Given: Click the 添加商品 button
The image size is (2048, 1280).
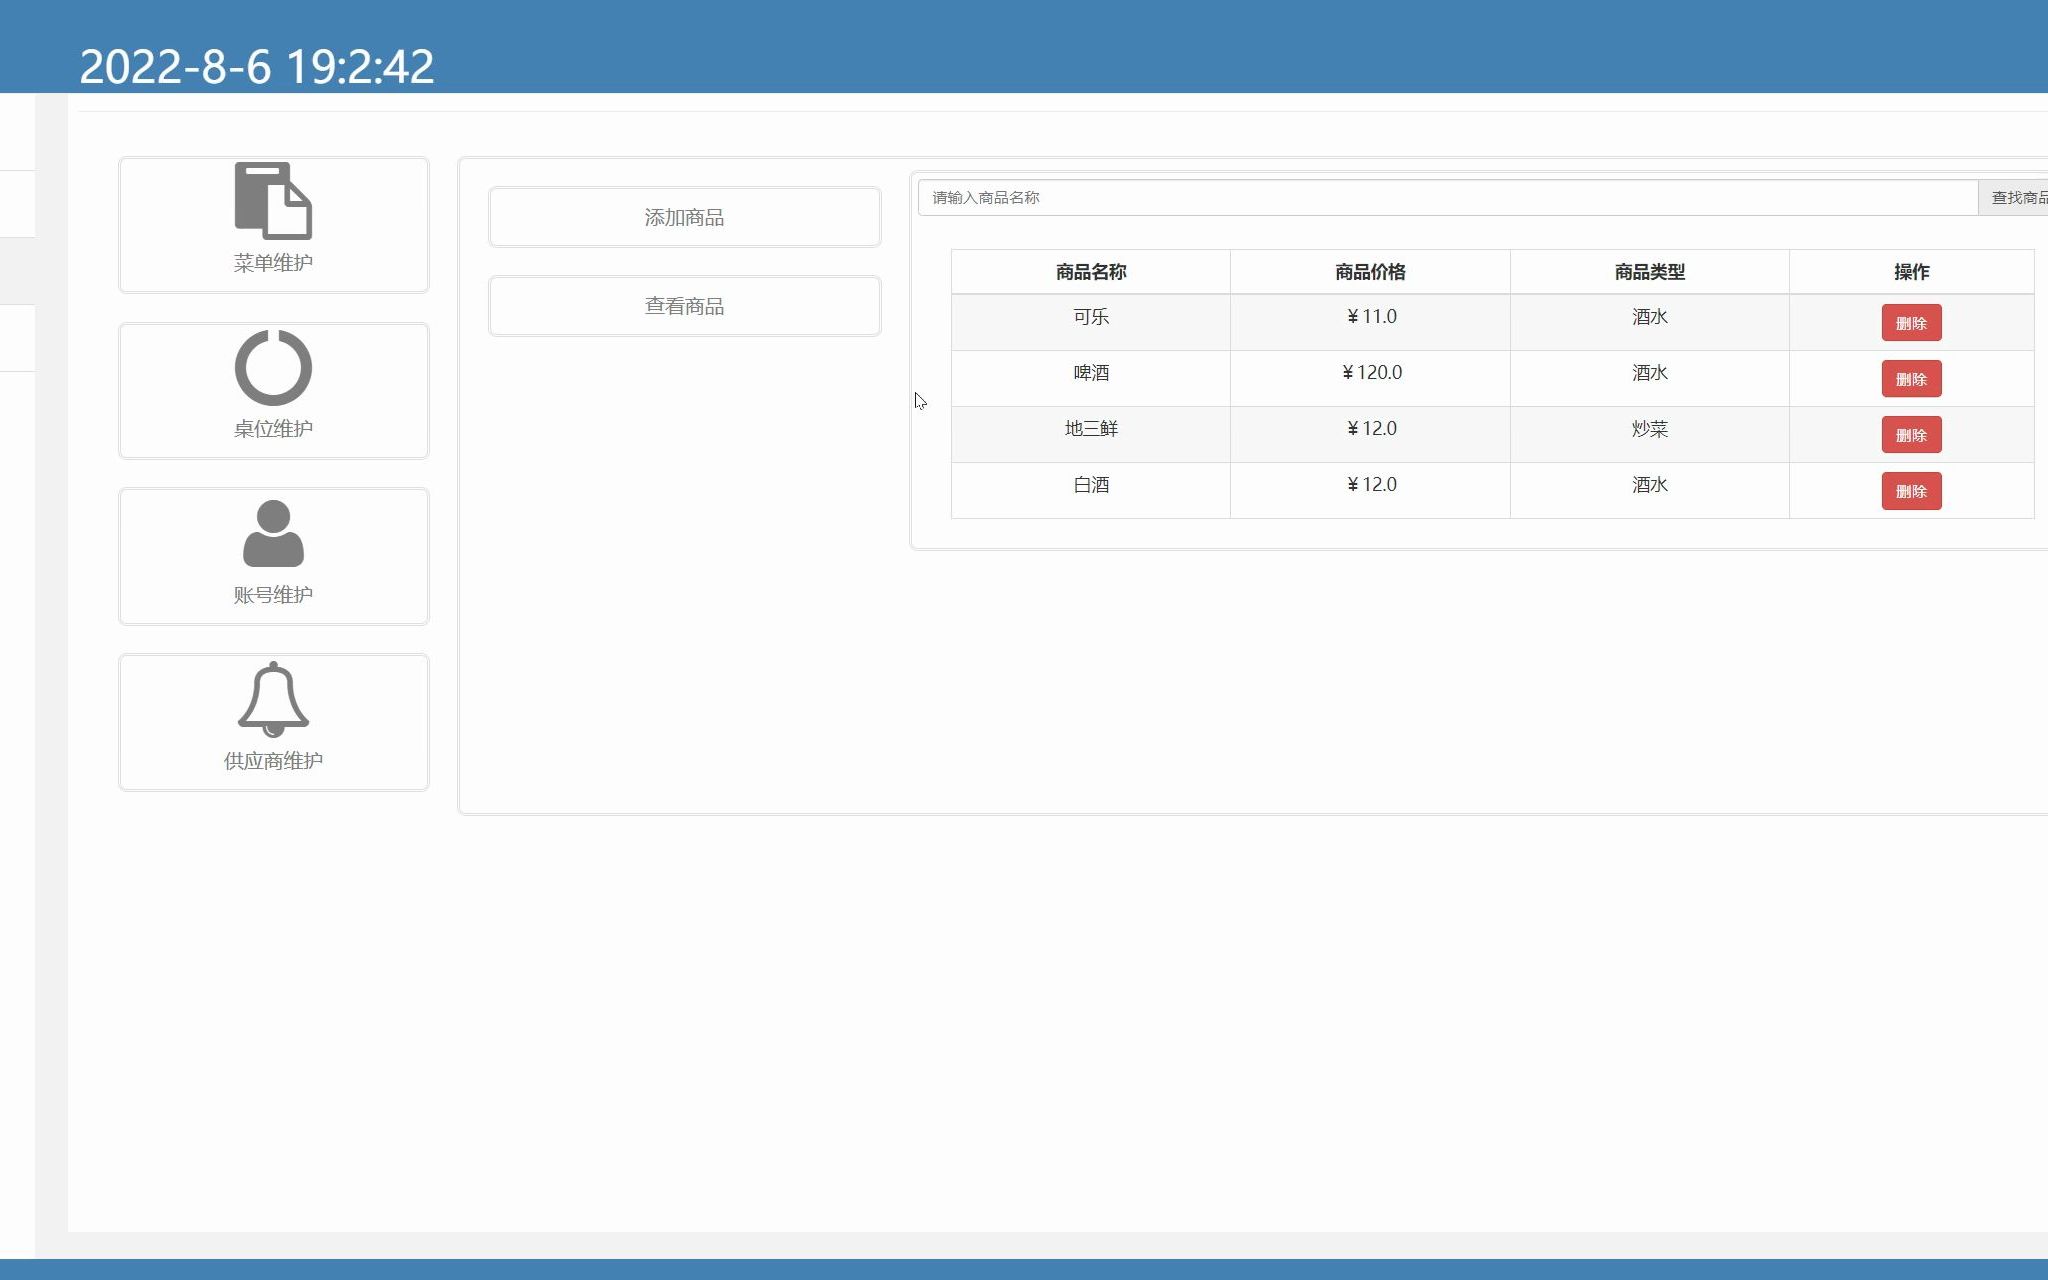Looking at the screenshot, I should click(685, 217).
